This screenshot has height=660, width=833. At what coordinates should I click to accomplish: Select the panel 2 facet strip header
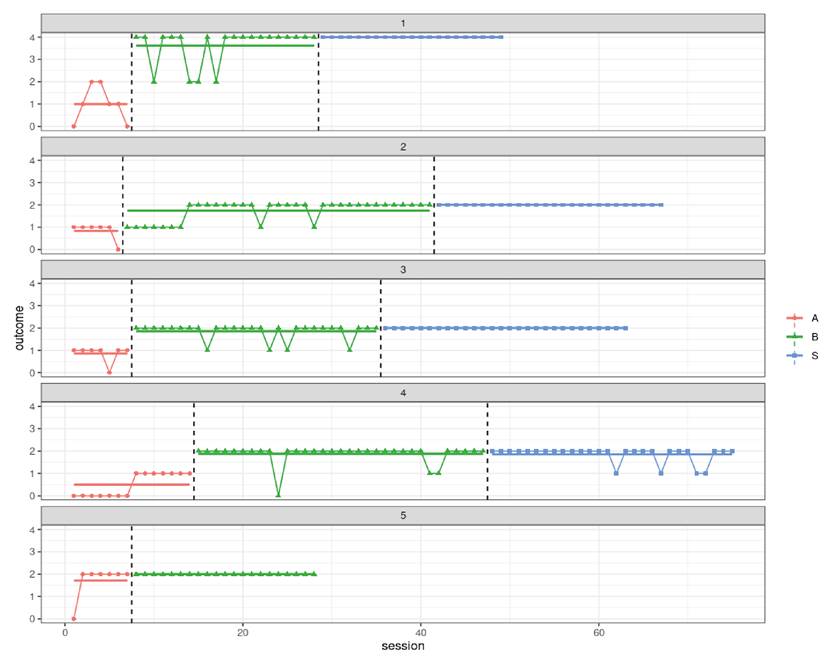[403, 147]
